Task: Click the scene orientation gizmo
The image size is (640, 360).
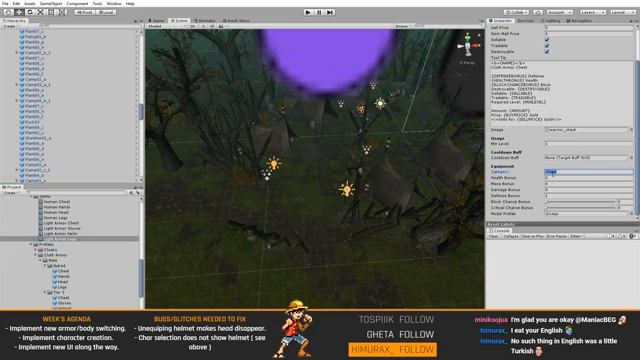Action: pyautogui.click(x=468, y=46)
